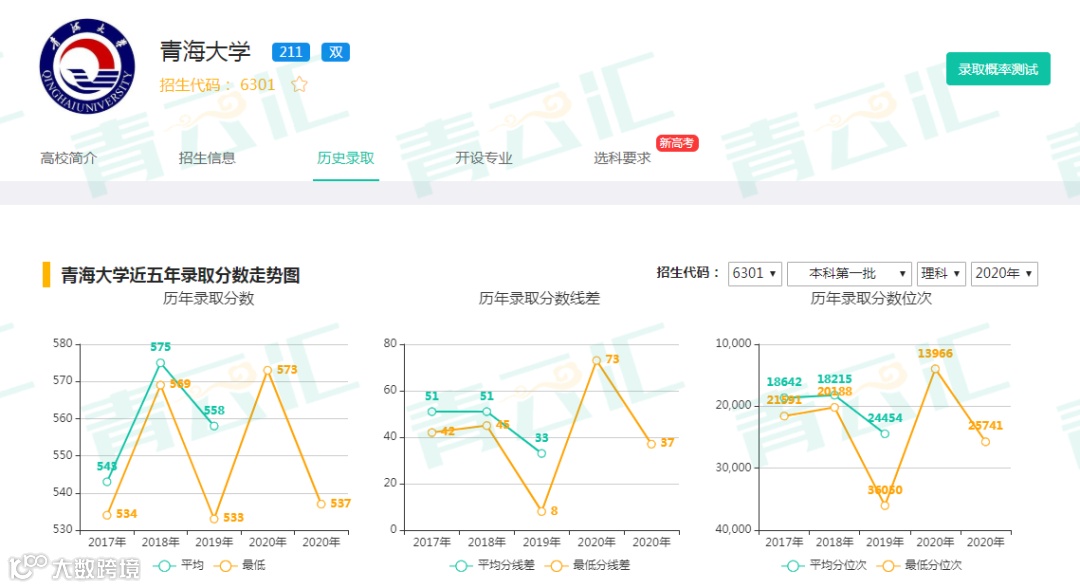Click the 录取概率测试 button

pyautogui.click(x=998, y=69)
